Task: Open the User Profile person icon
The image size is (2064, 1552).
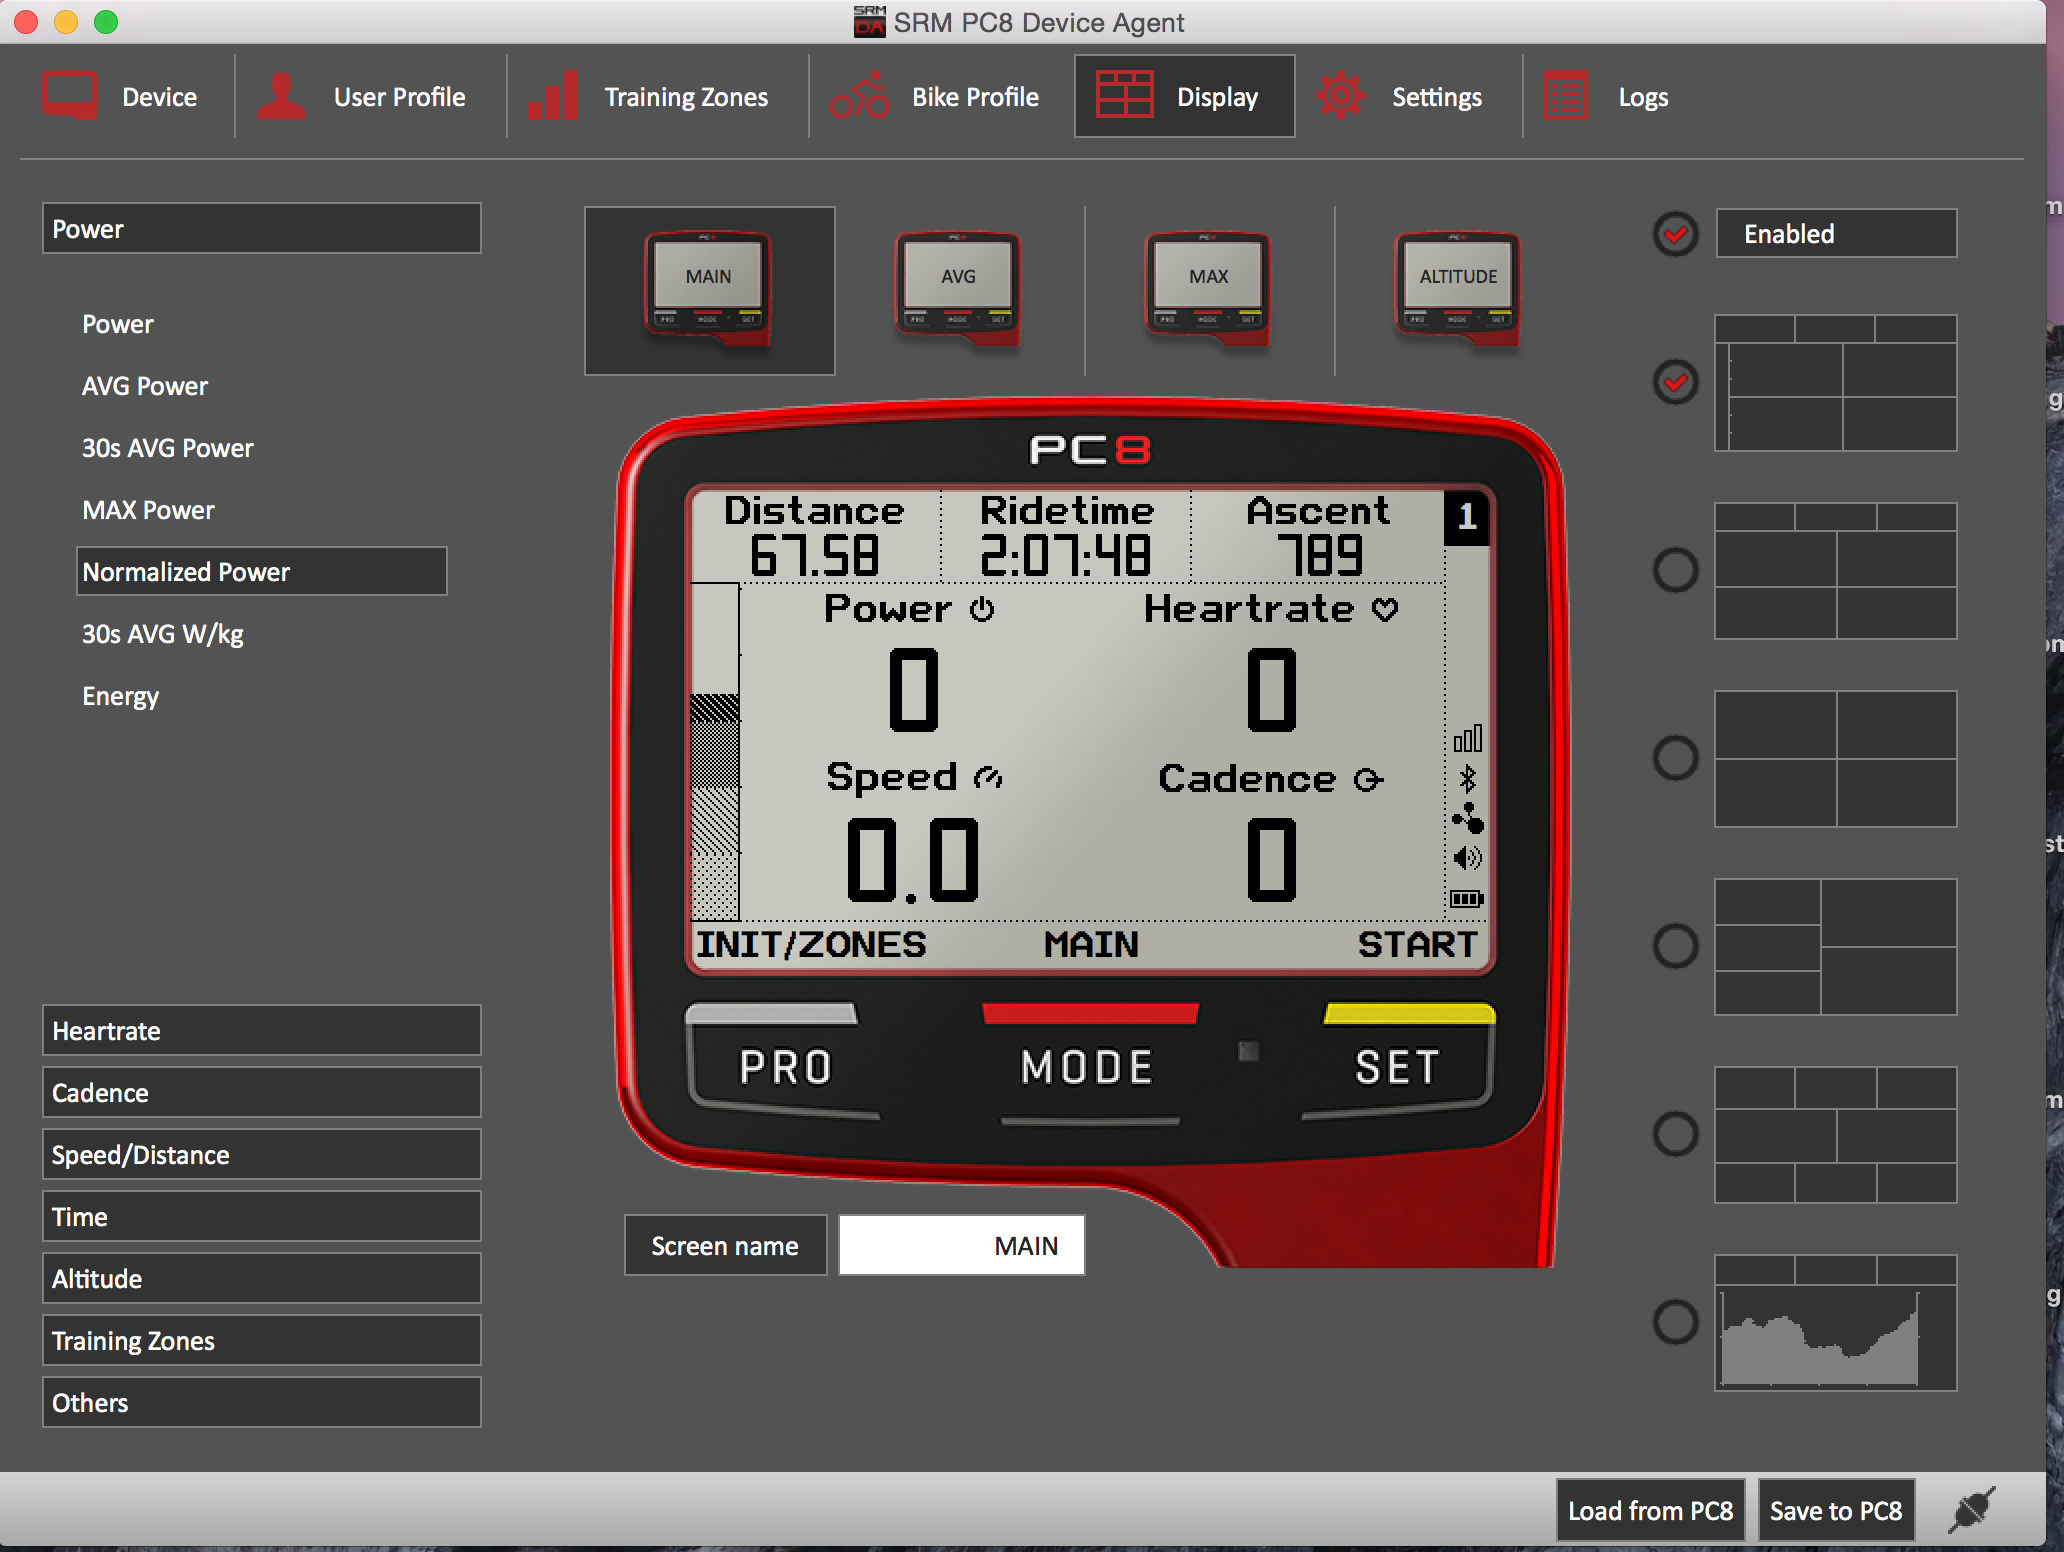Action: pyautogui.click(x=281, y=96)
